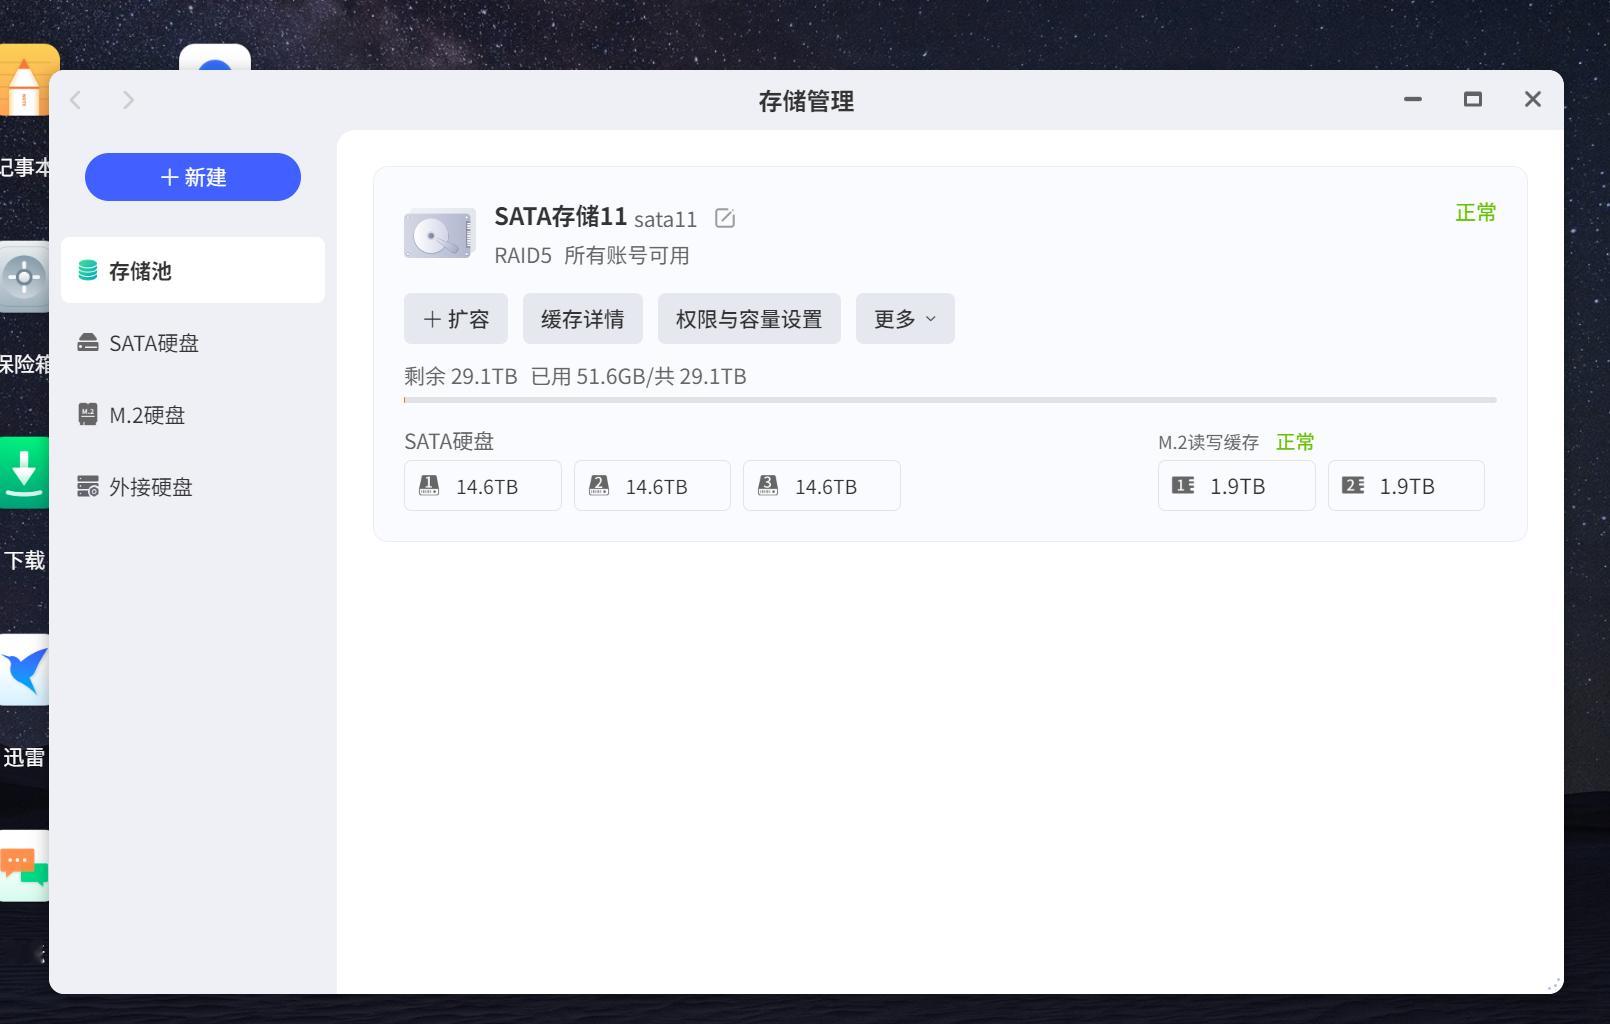Viewport: 1610px width, 1024px height.
Task: Open the M.2硬盘 sidebar section
Action: [x=193, y=415]
